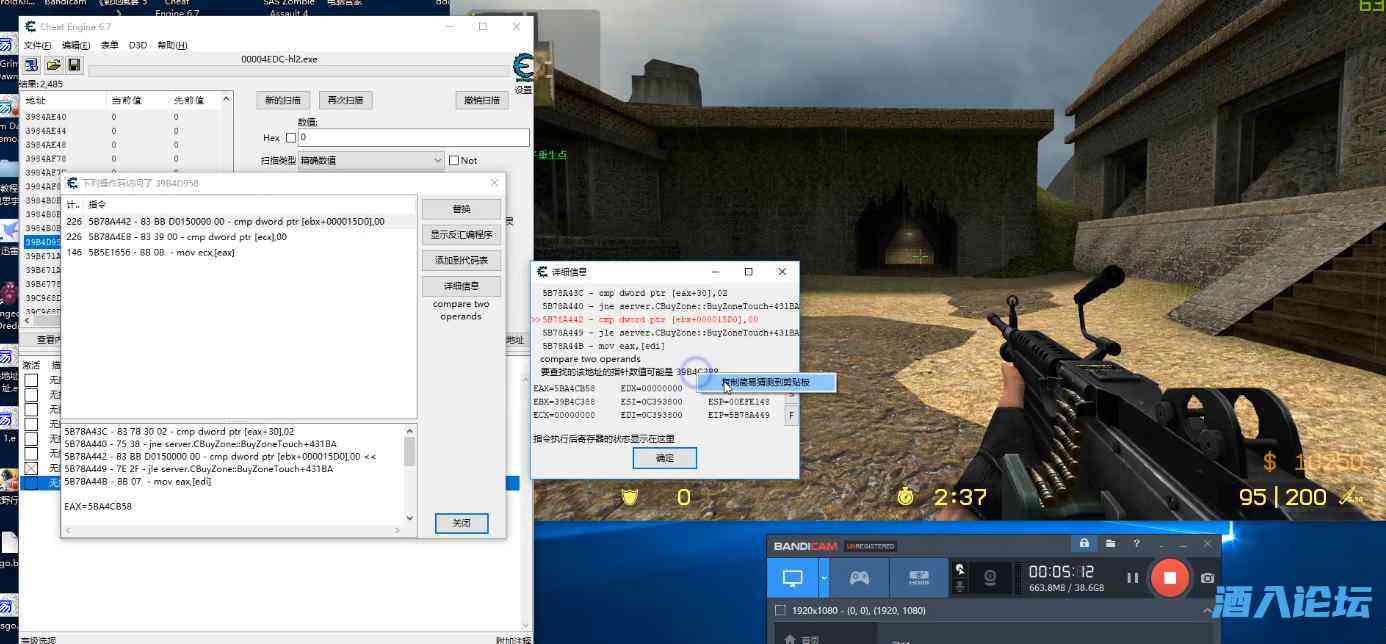Screen dimensions: 1386x644
Task: Enable the Hex checkbox
Action: click(x=291, y=138)
